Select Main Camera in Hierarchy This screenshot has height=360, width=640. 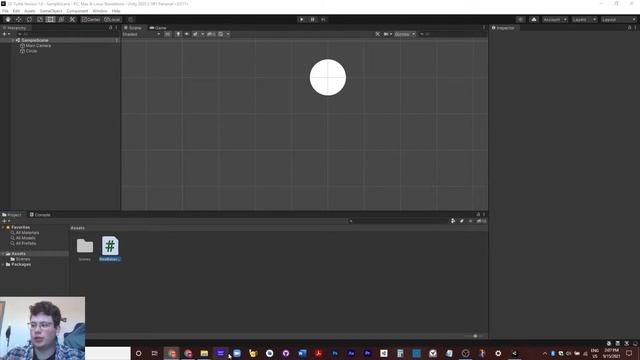(x=38, y=46)
